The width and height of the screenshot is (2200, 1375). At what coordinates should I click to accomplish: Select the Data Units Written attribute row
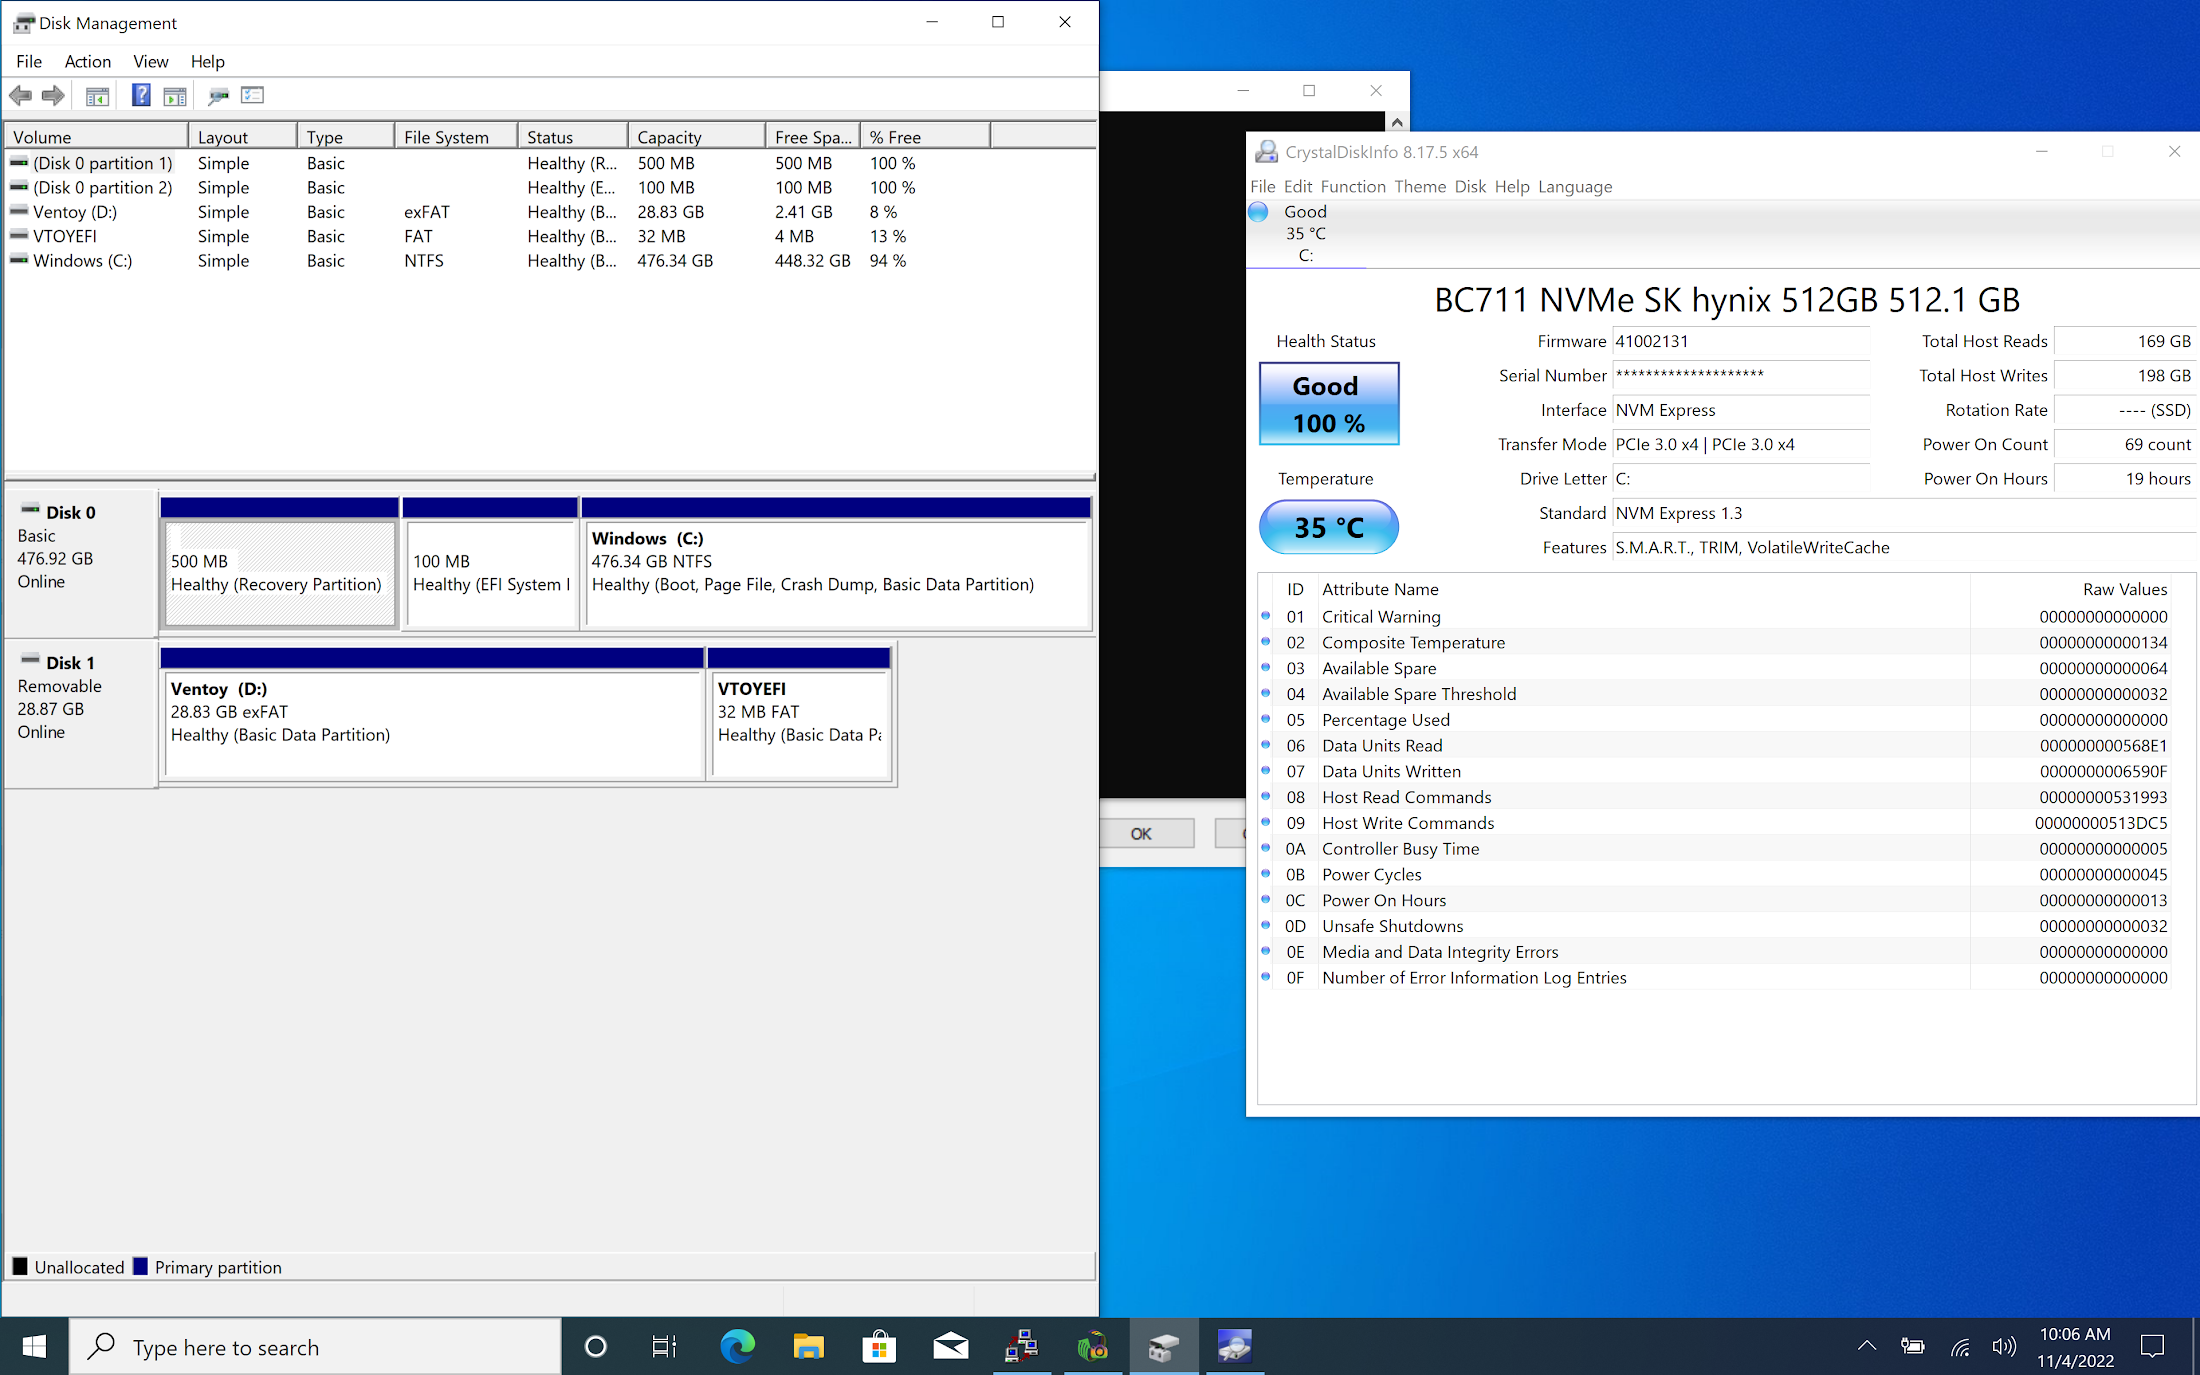[1714, 772]
